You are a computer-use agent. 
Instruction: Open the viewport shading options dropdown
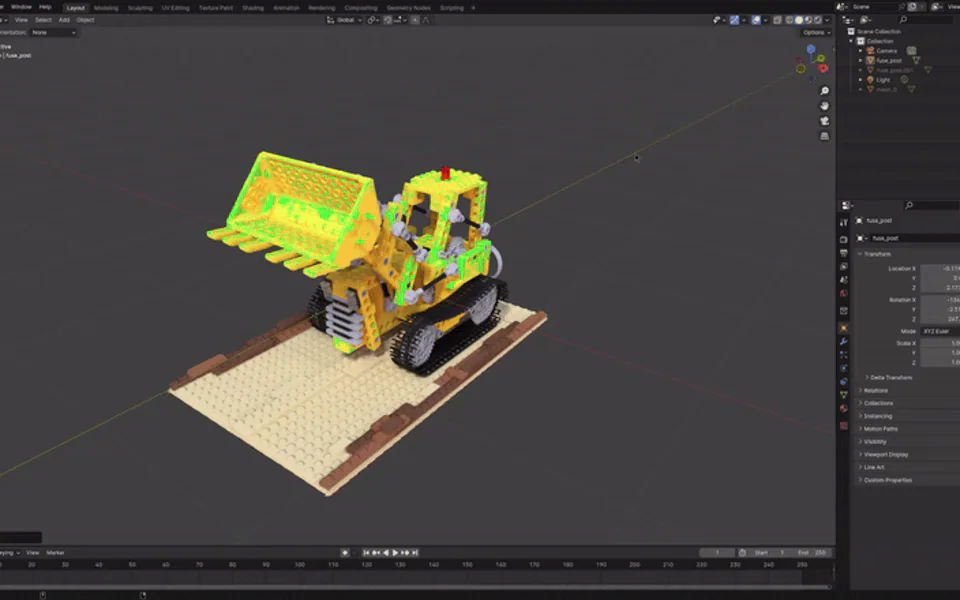point(827,20)
